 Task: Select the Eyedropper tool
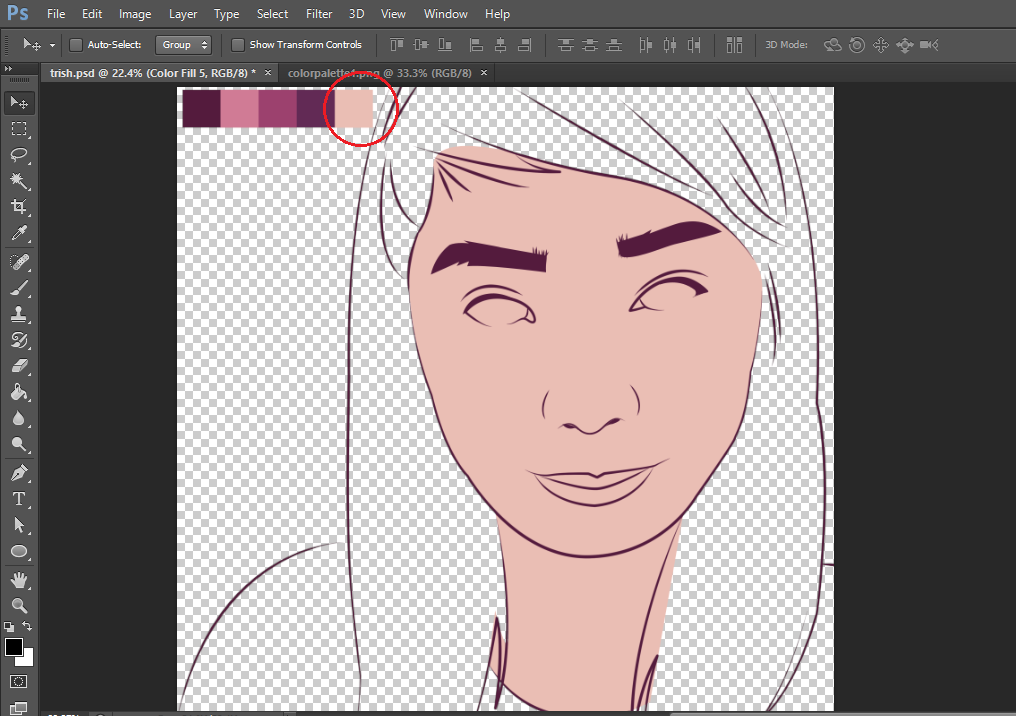(x=19, y=234)
